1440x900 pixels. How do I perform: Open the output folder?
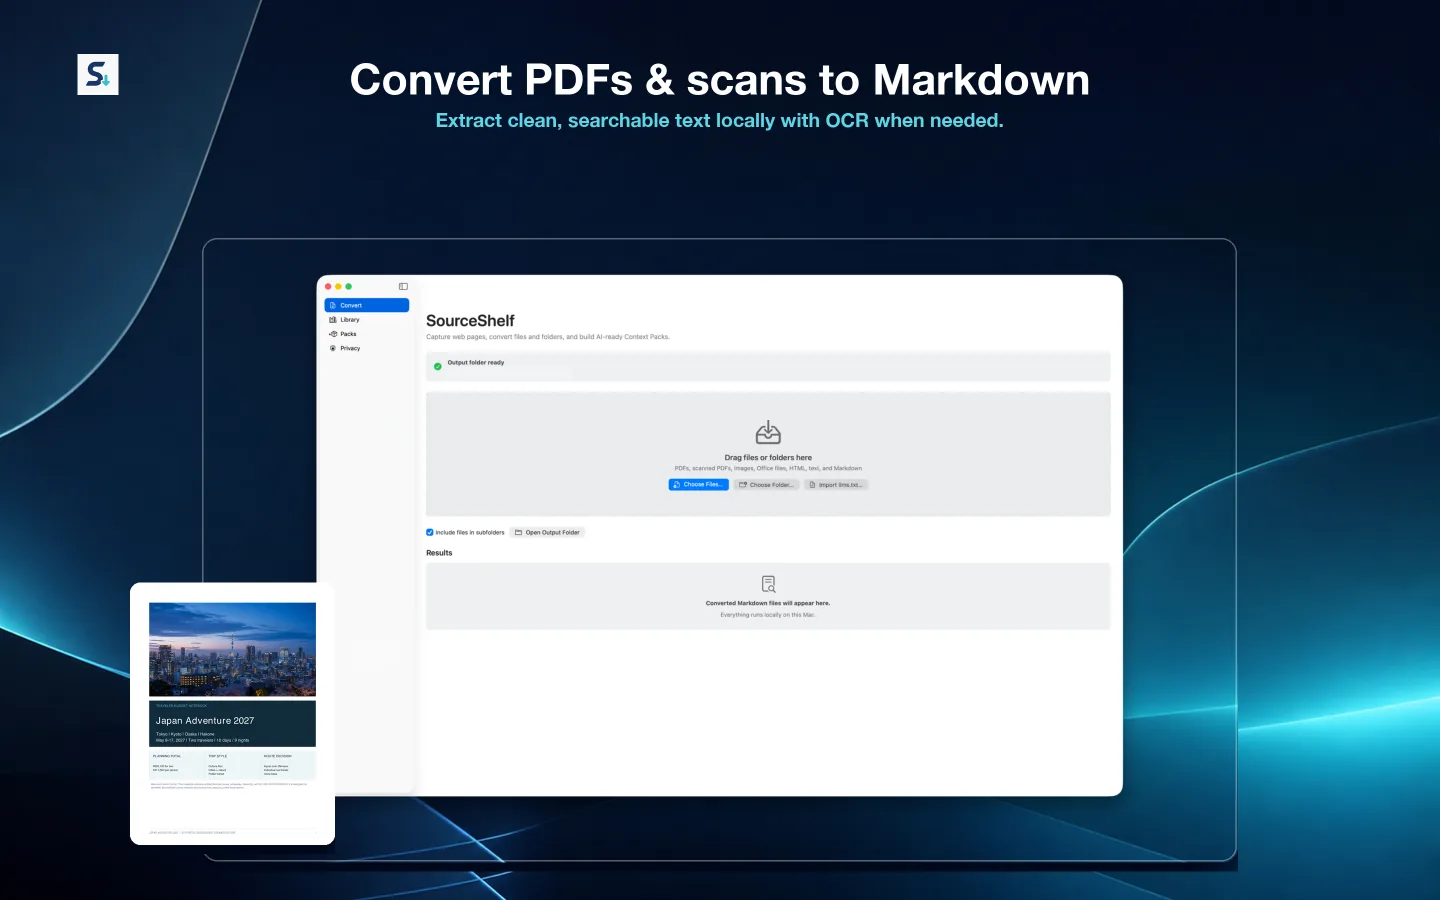click(547, 532)
